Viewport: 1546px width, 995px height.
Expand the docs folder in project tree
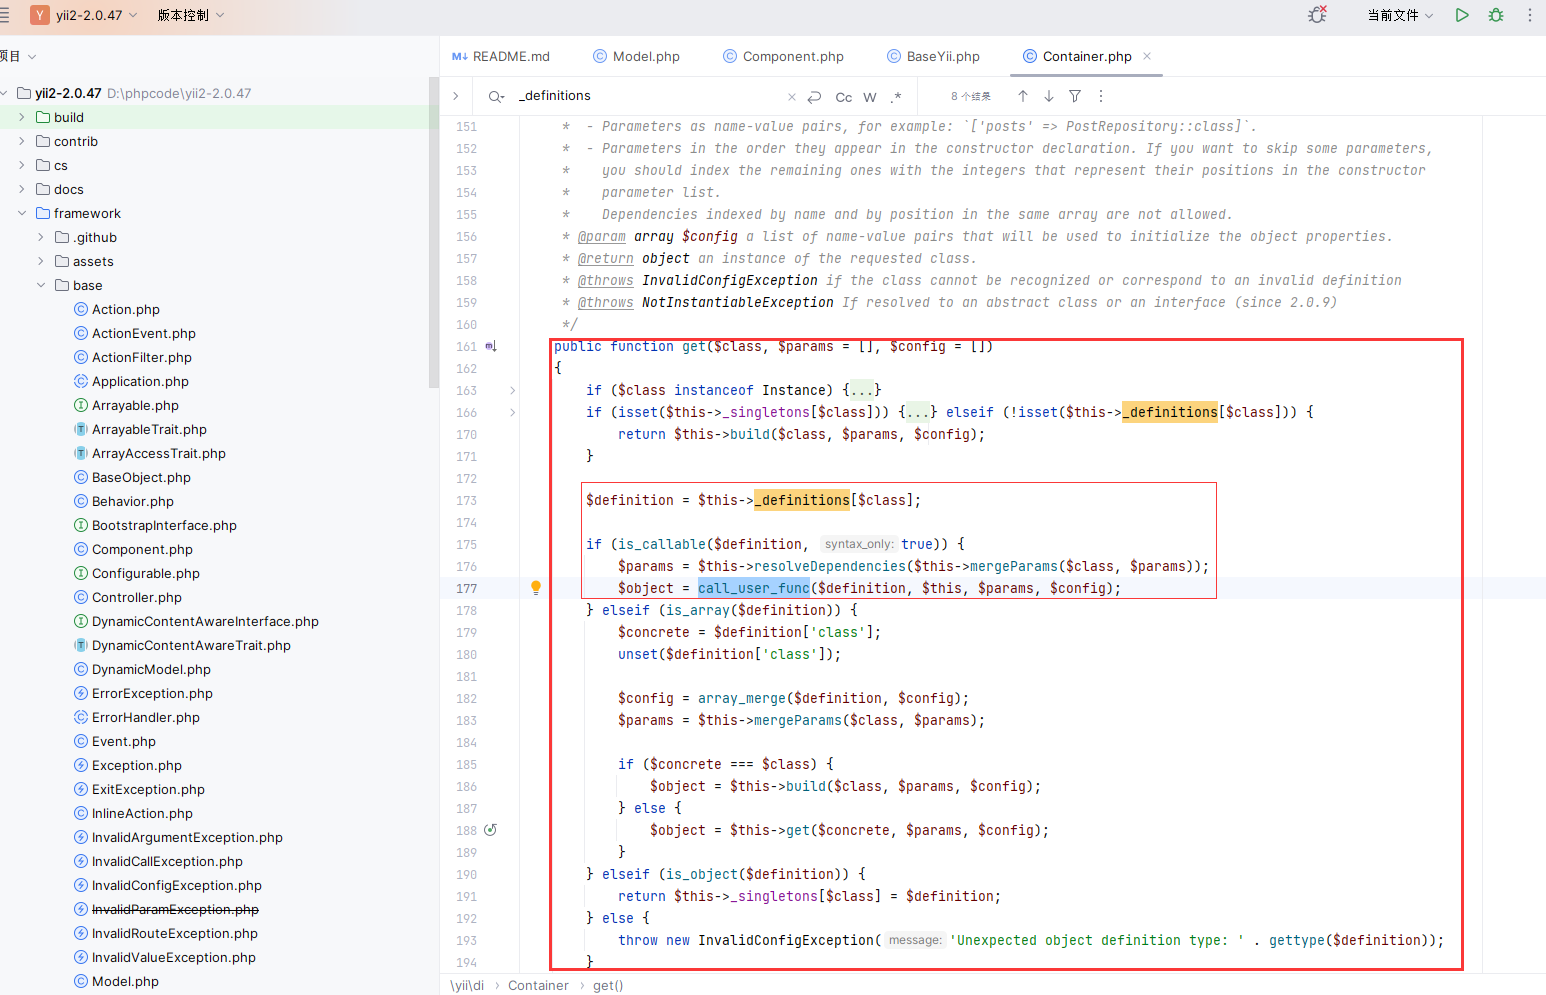22,189
